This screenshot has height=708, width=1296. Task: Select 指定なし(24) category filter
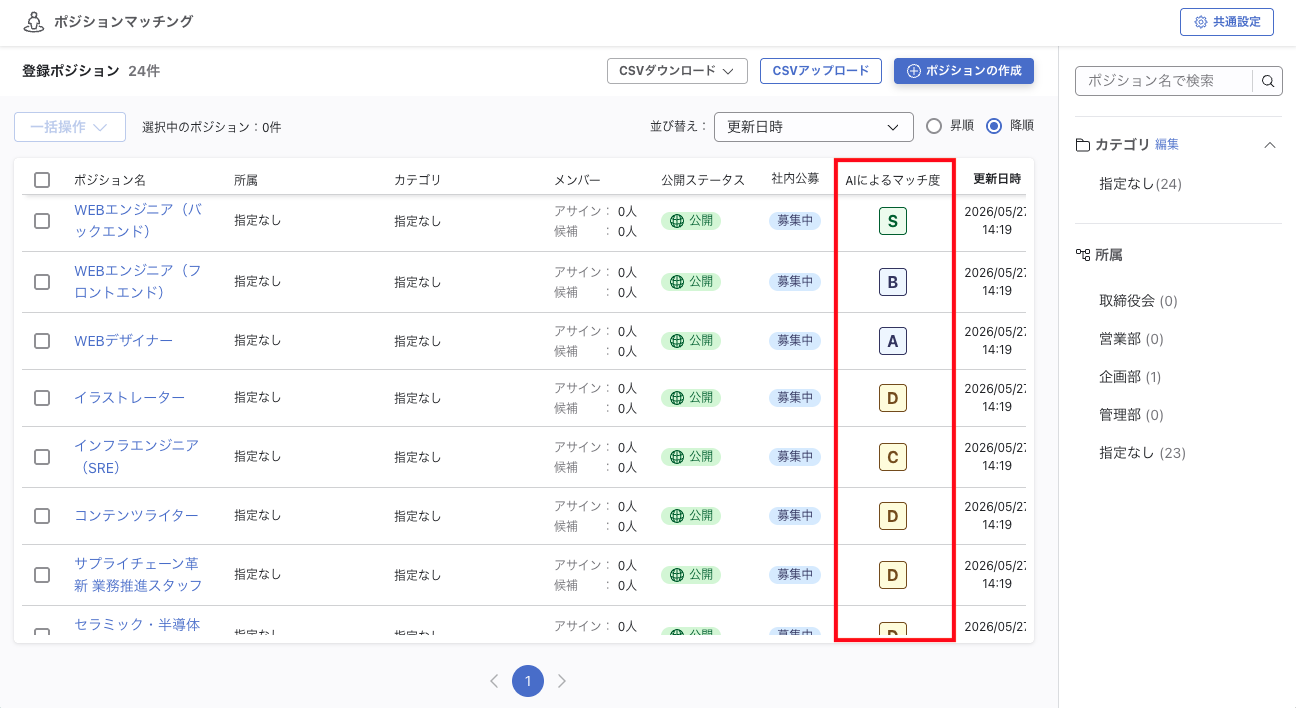point(1141,184)
